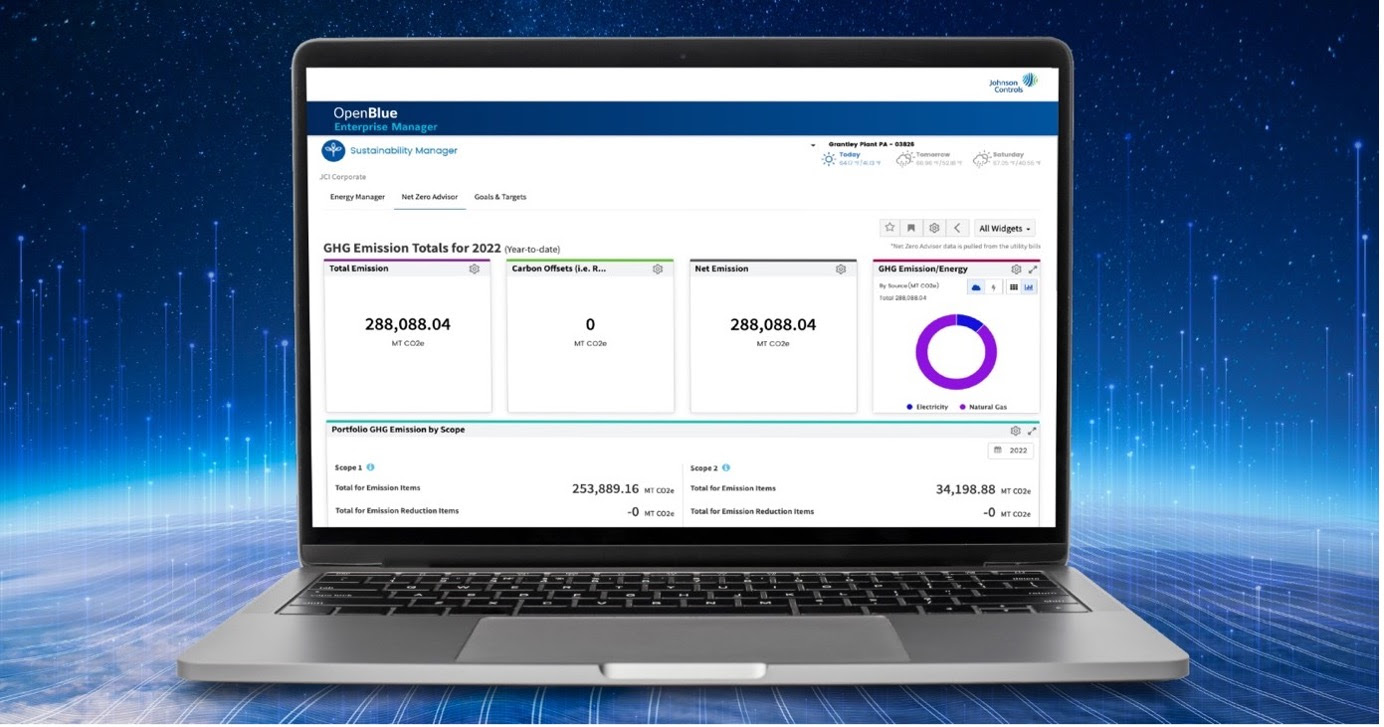Open the Goals & Targets tab
This screenshot has height=727, width=1384.
click(x=500, y=197)
